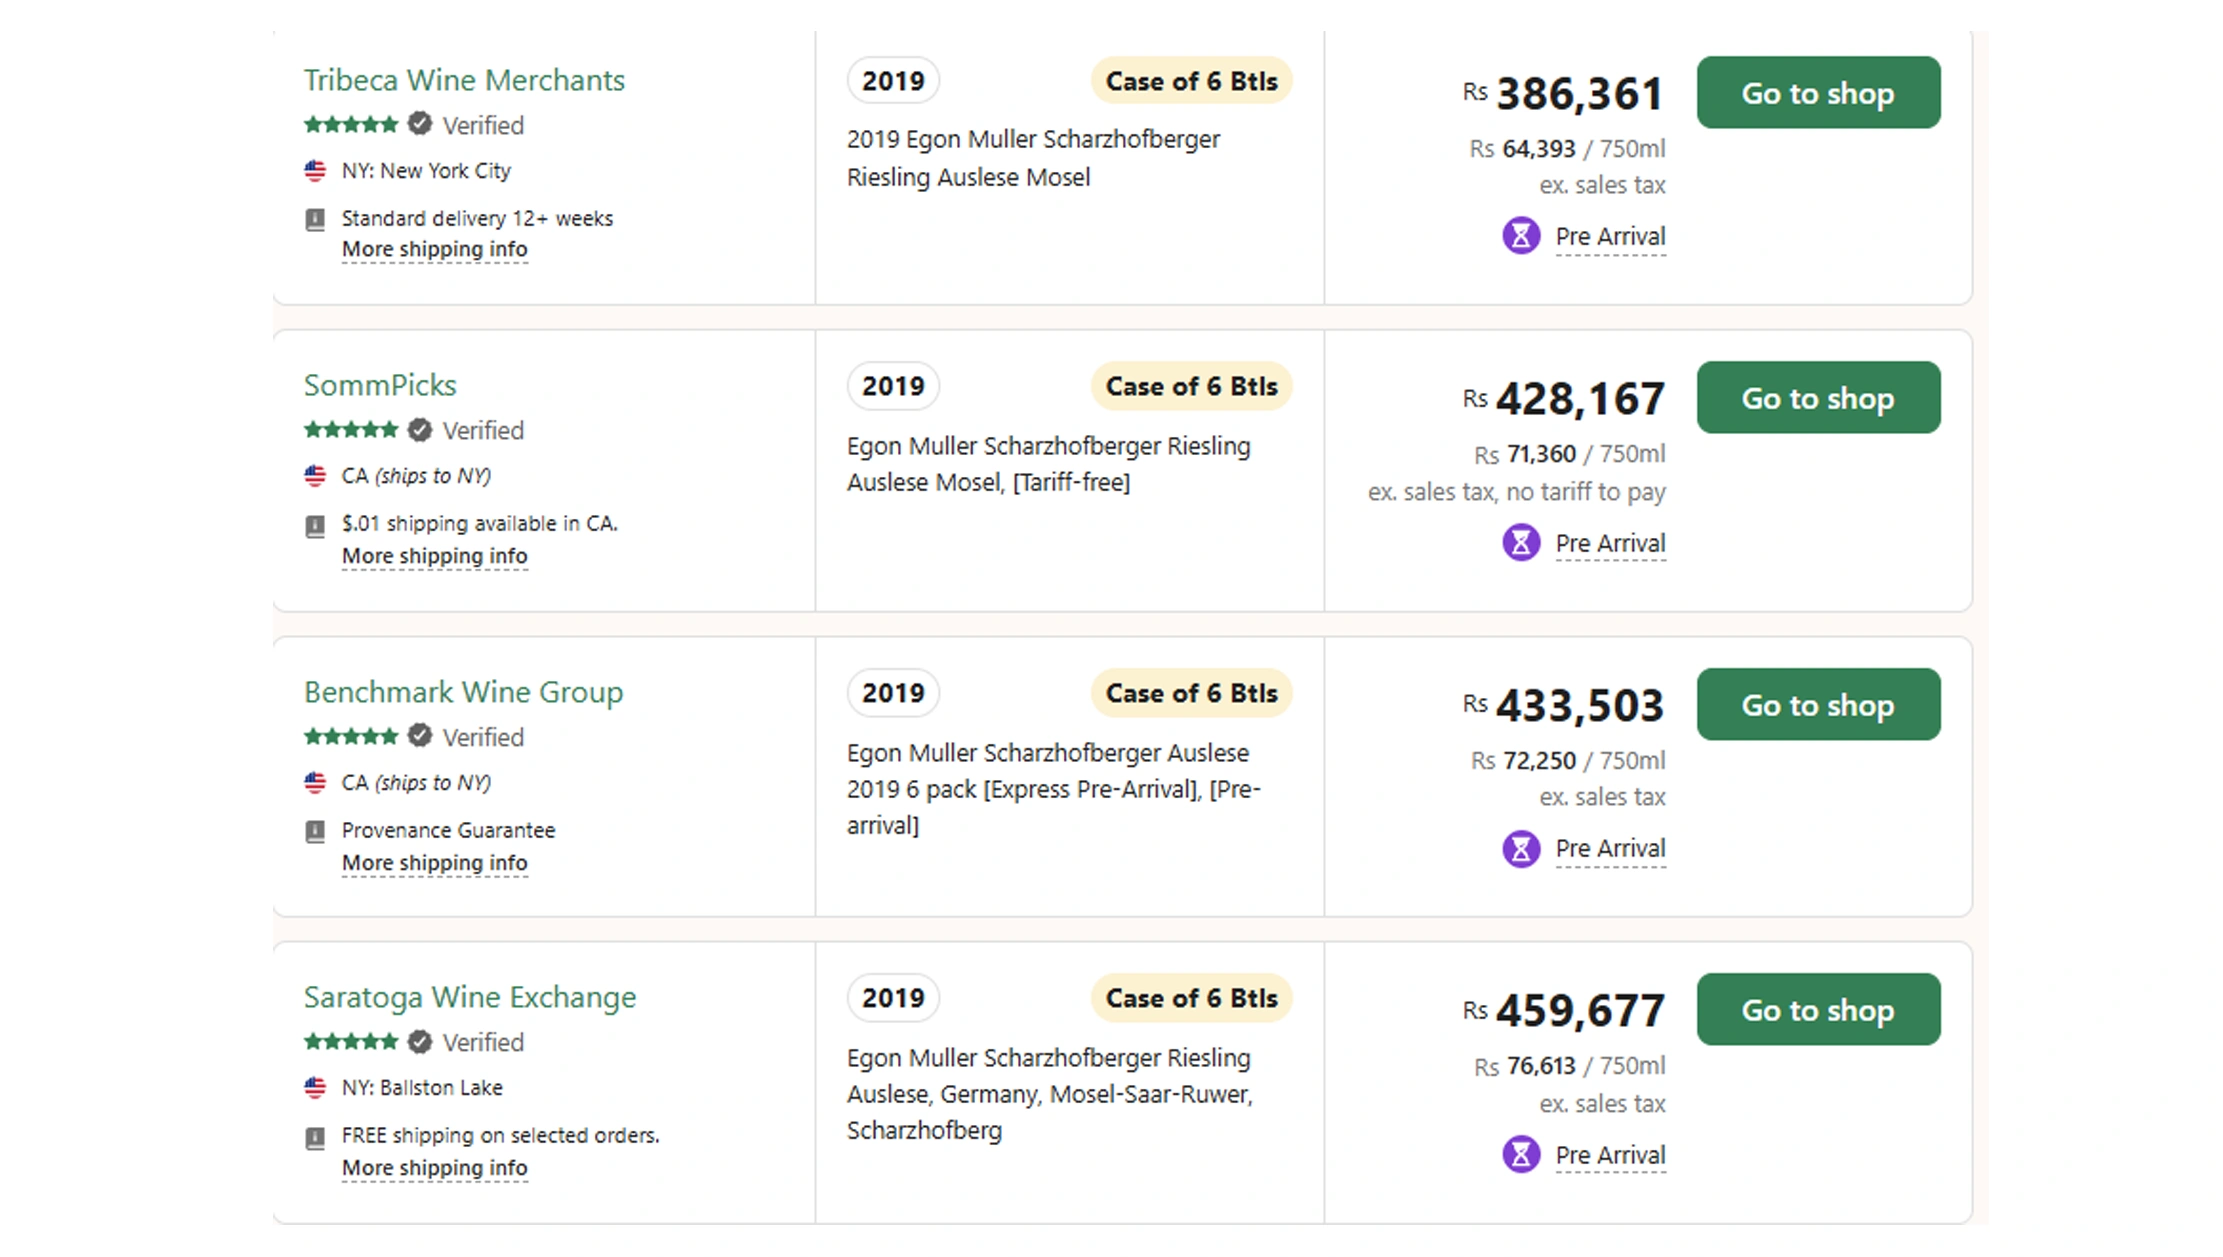Click the 2019 vintage badge in Saratoga row
2223x1257 pixels.
[x=893, y=998]
